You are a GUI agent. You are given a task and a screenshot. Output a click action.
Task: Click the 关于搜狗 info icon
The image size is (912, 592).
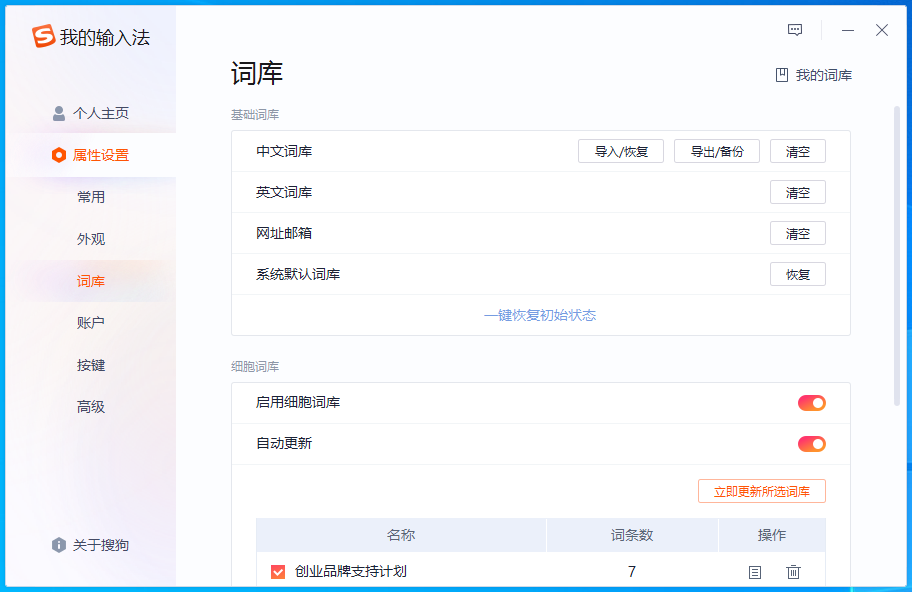point(59,545)
